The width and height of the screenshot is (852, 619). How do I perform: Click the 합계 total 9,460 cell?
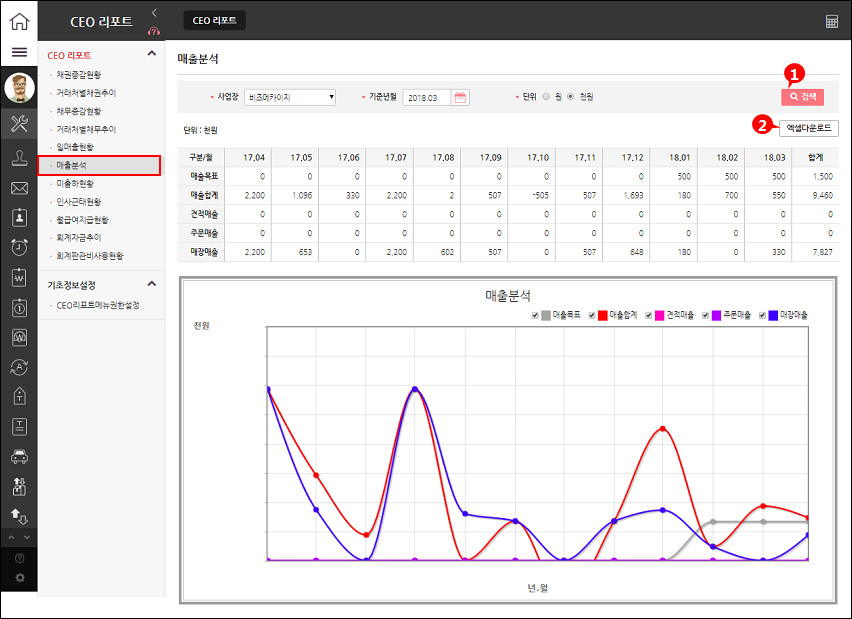pos(815,195)
